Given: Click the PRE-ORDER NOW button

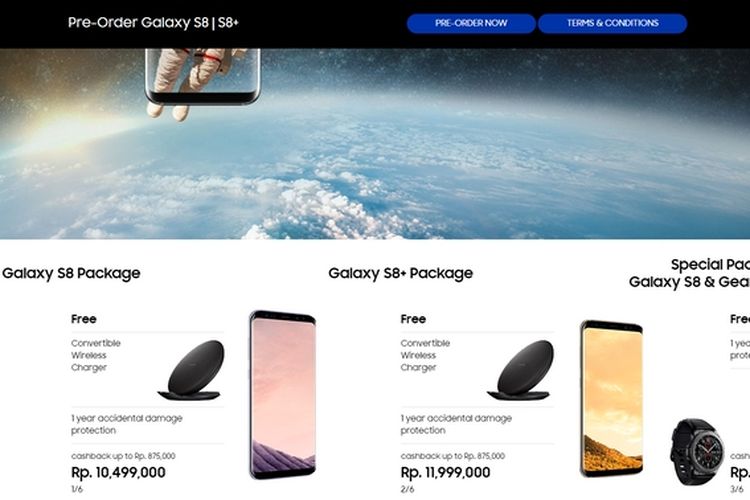Looking at the screenshot, I should point(471,23).
